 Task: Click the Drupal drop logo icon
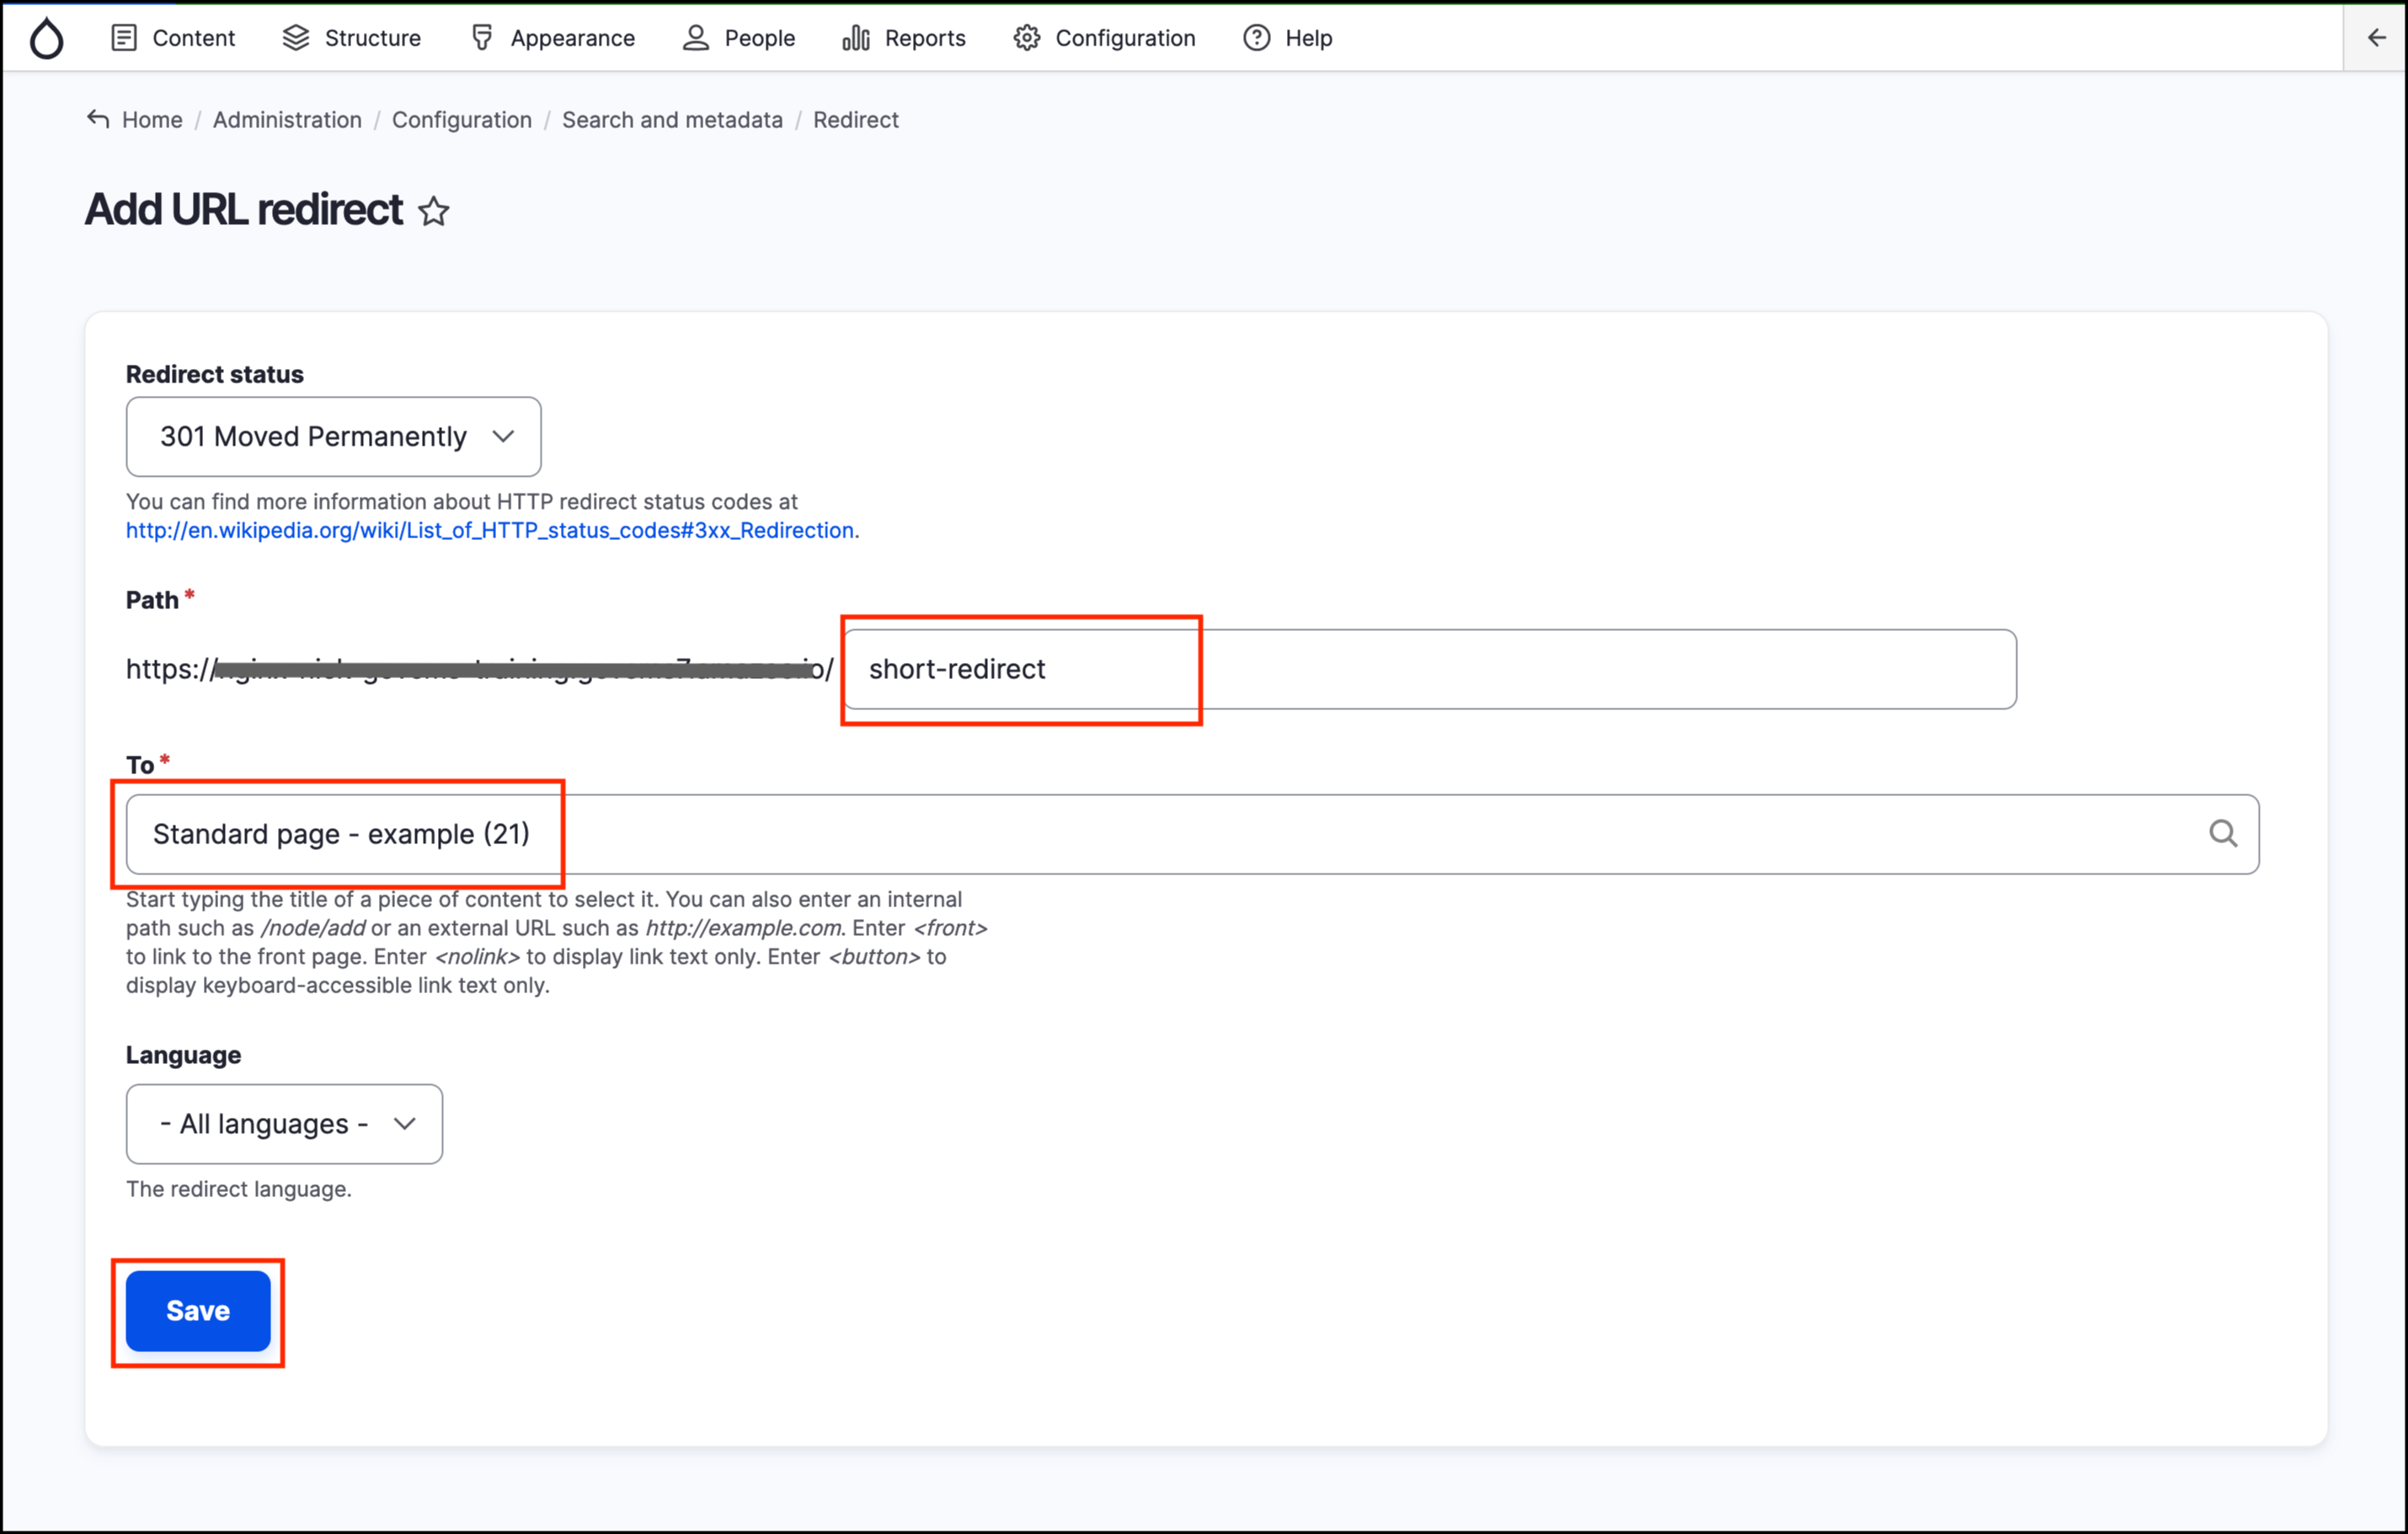tap(46, 38)
